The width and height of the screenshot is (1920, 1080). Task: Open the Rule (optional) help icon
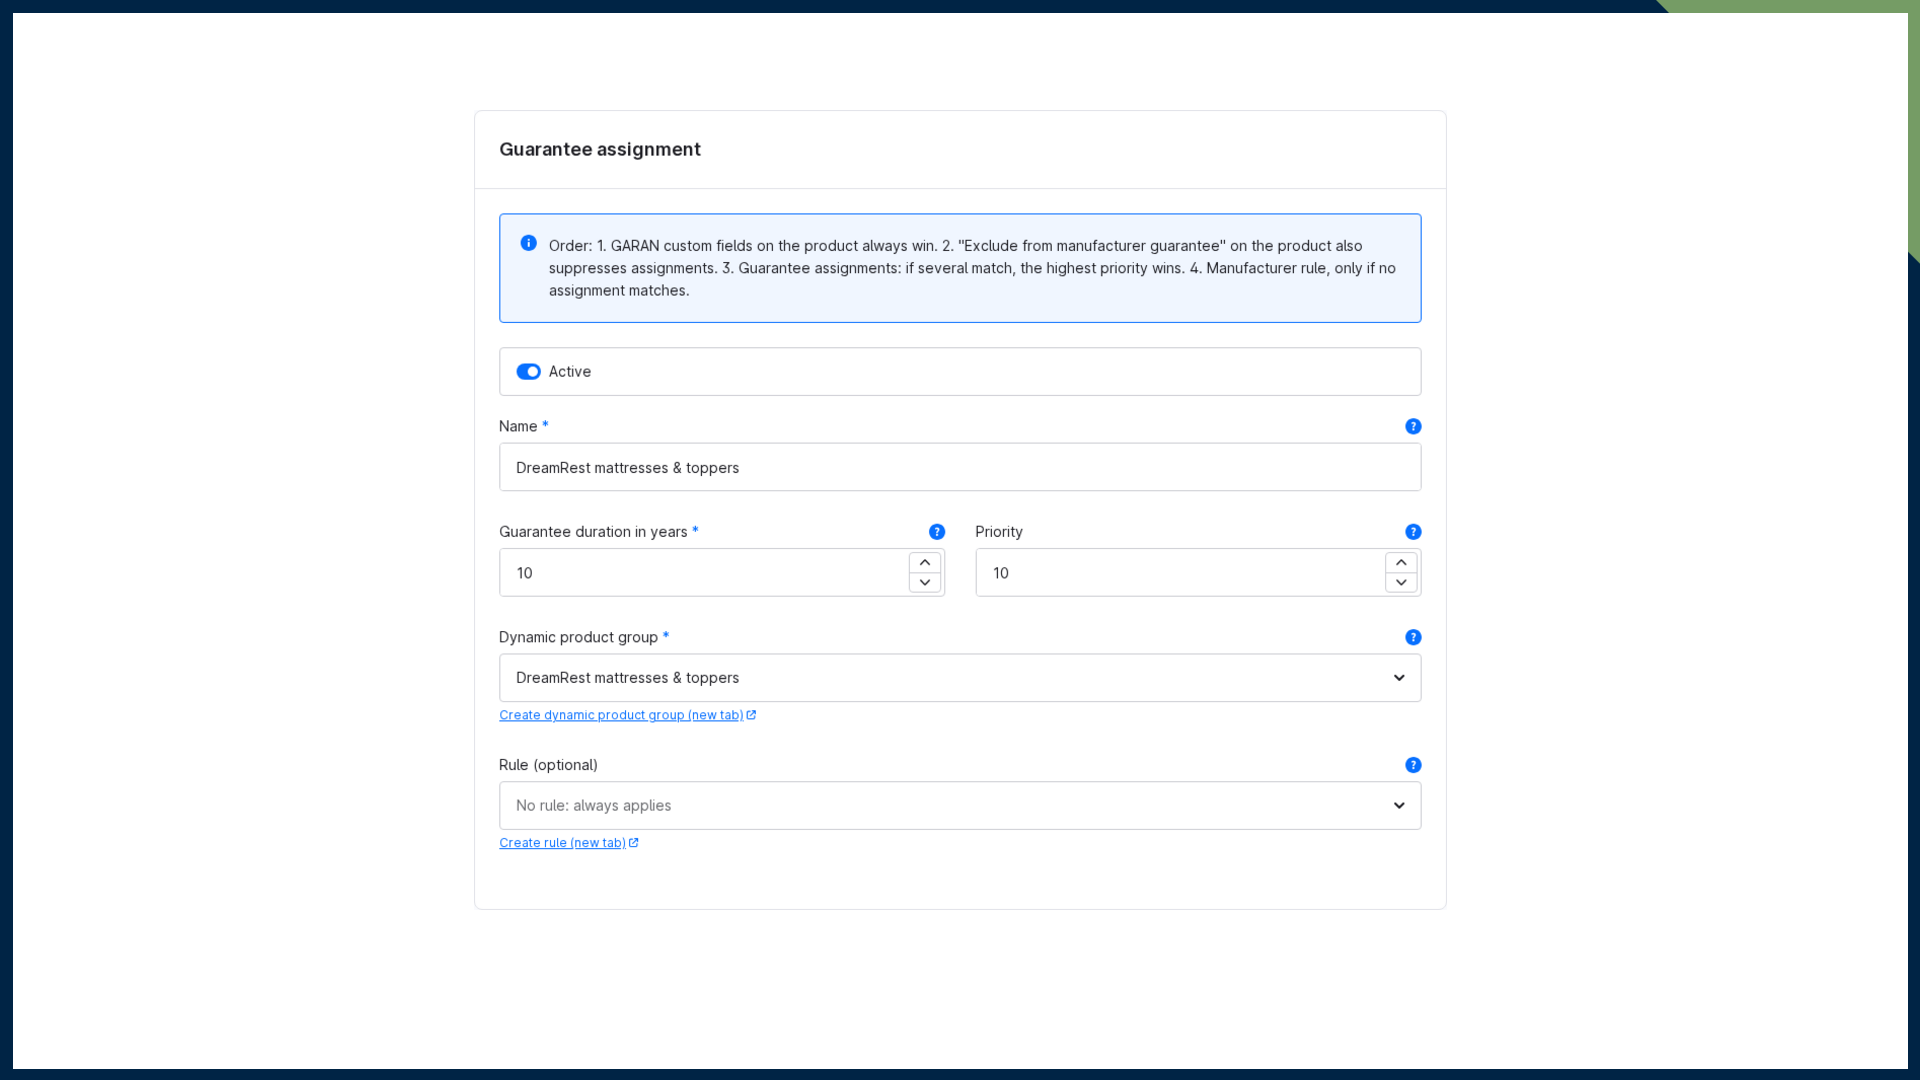pyautogui.click(x=1413, y=765)
